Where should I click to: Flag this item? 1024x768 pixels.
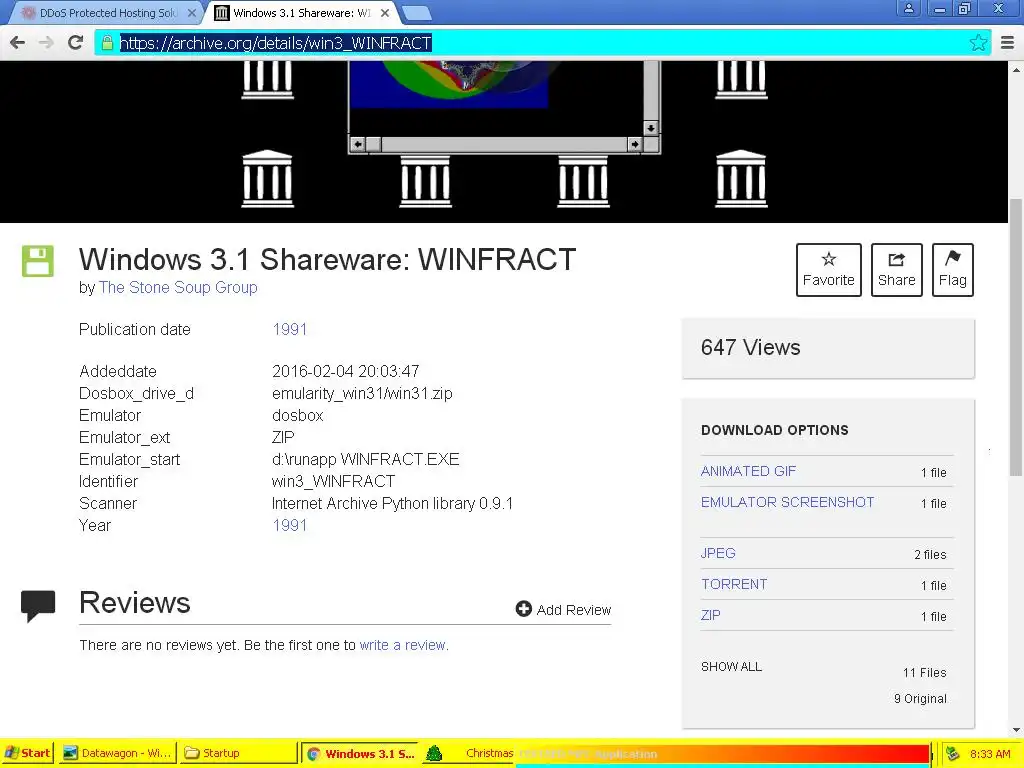point(953,270)
